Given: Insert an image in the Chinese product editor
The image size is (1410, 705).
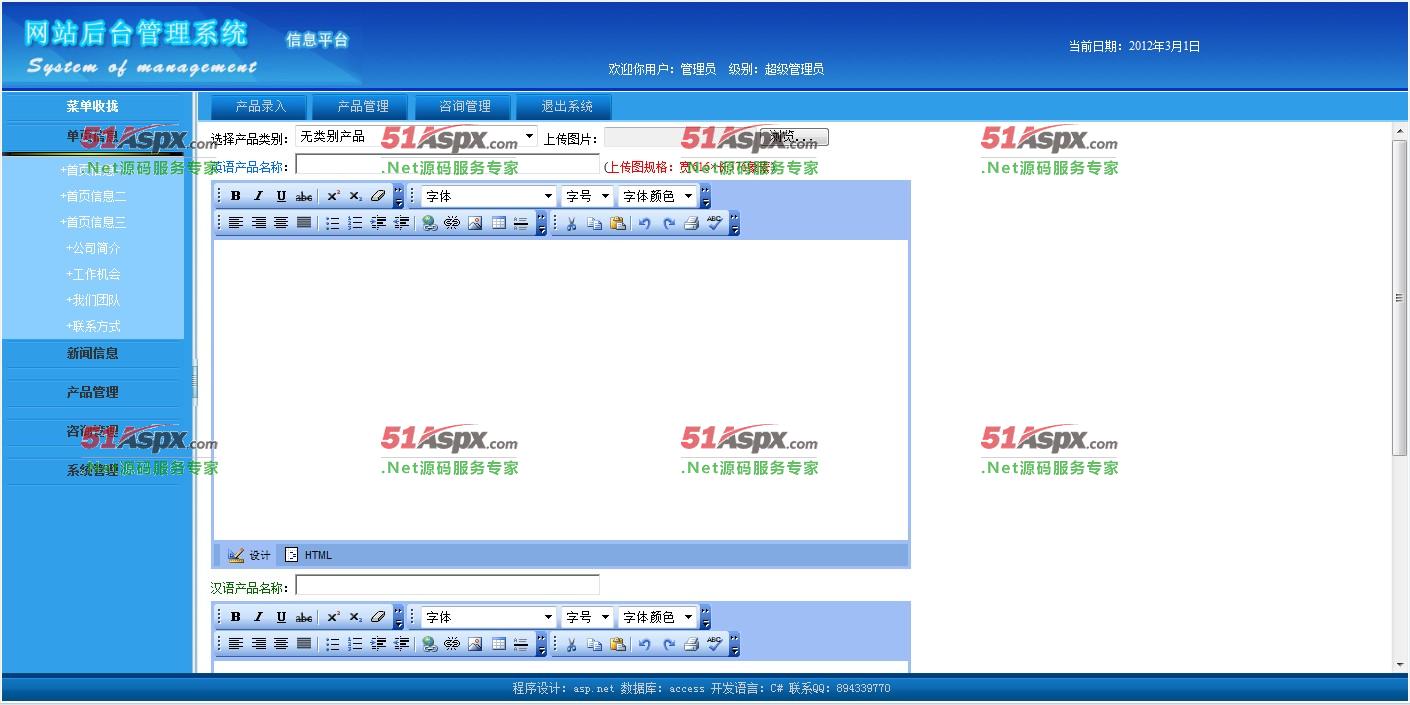Looking at the screenshot, I should [x=475, y=644].
